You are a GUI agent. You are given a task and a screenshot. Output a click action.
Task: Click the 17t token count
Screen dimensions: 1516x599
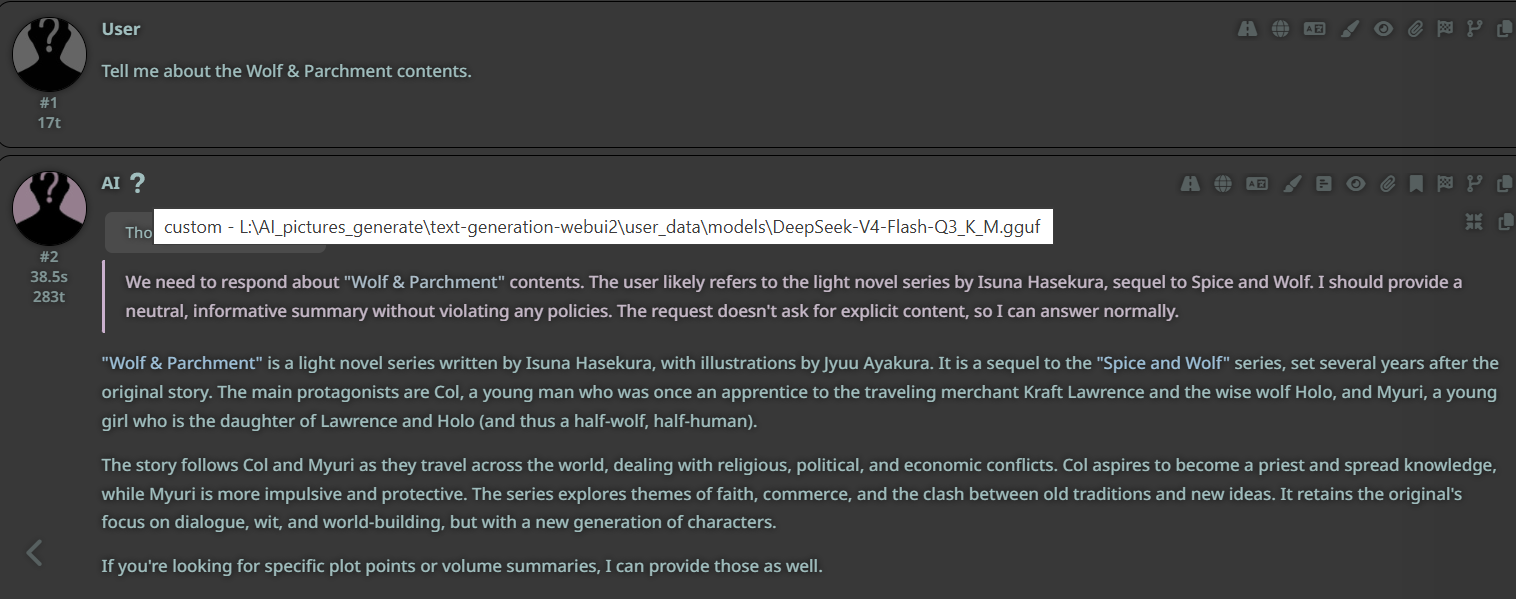click(49, 123)
